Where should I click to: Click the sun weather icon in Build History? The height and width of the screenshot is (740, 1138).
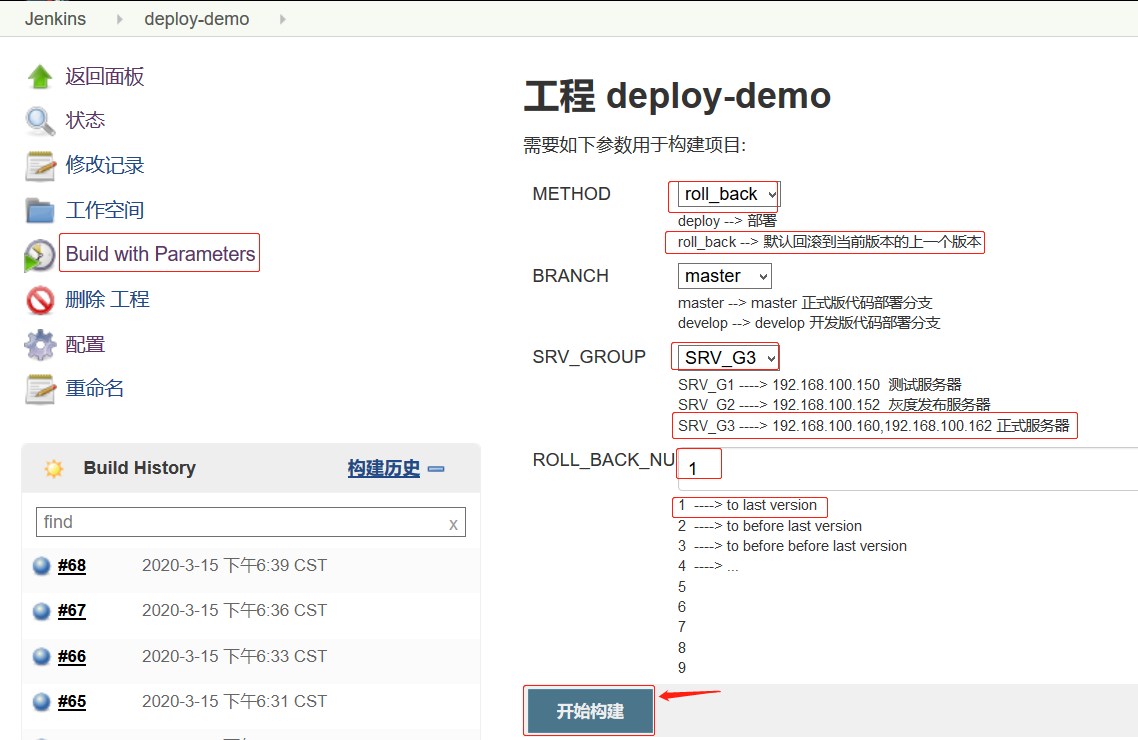tap(54, 469)
